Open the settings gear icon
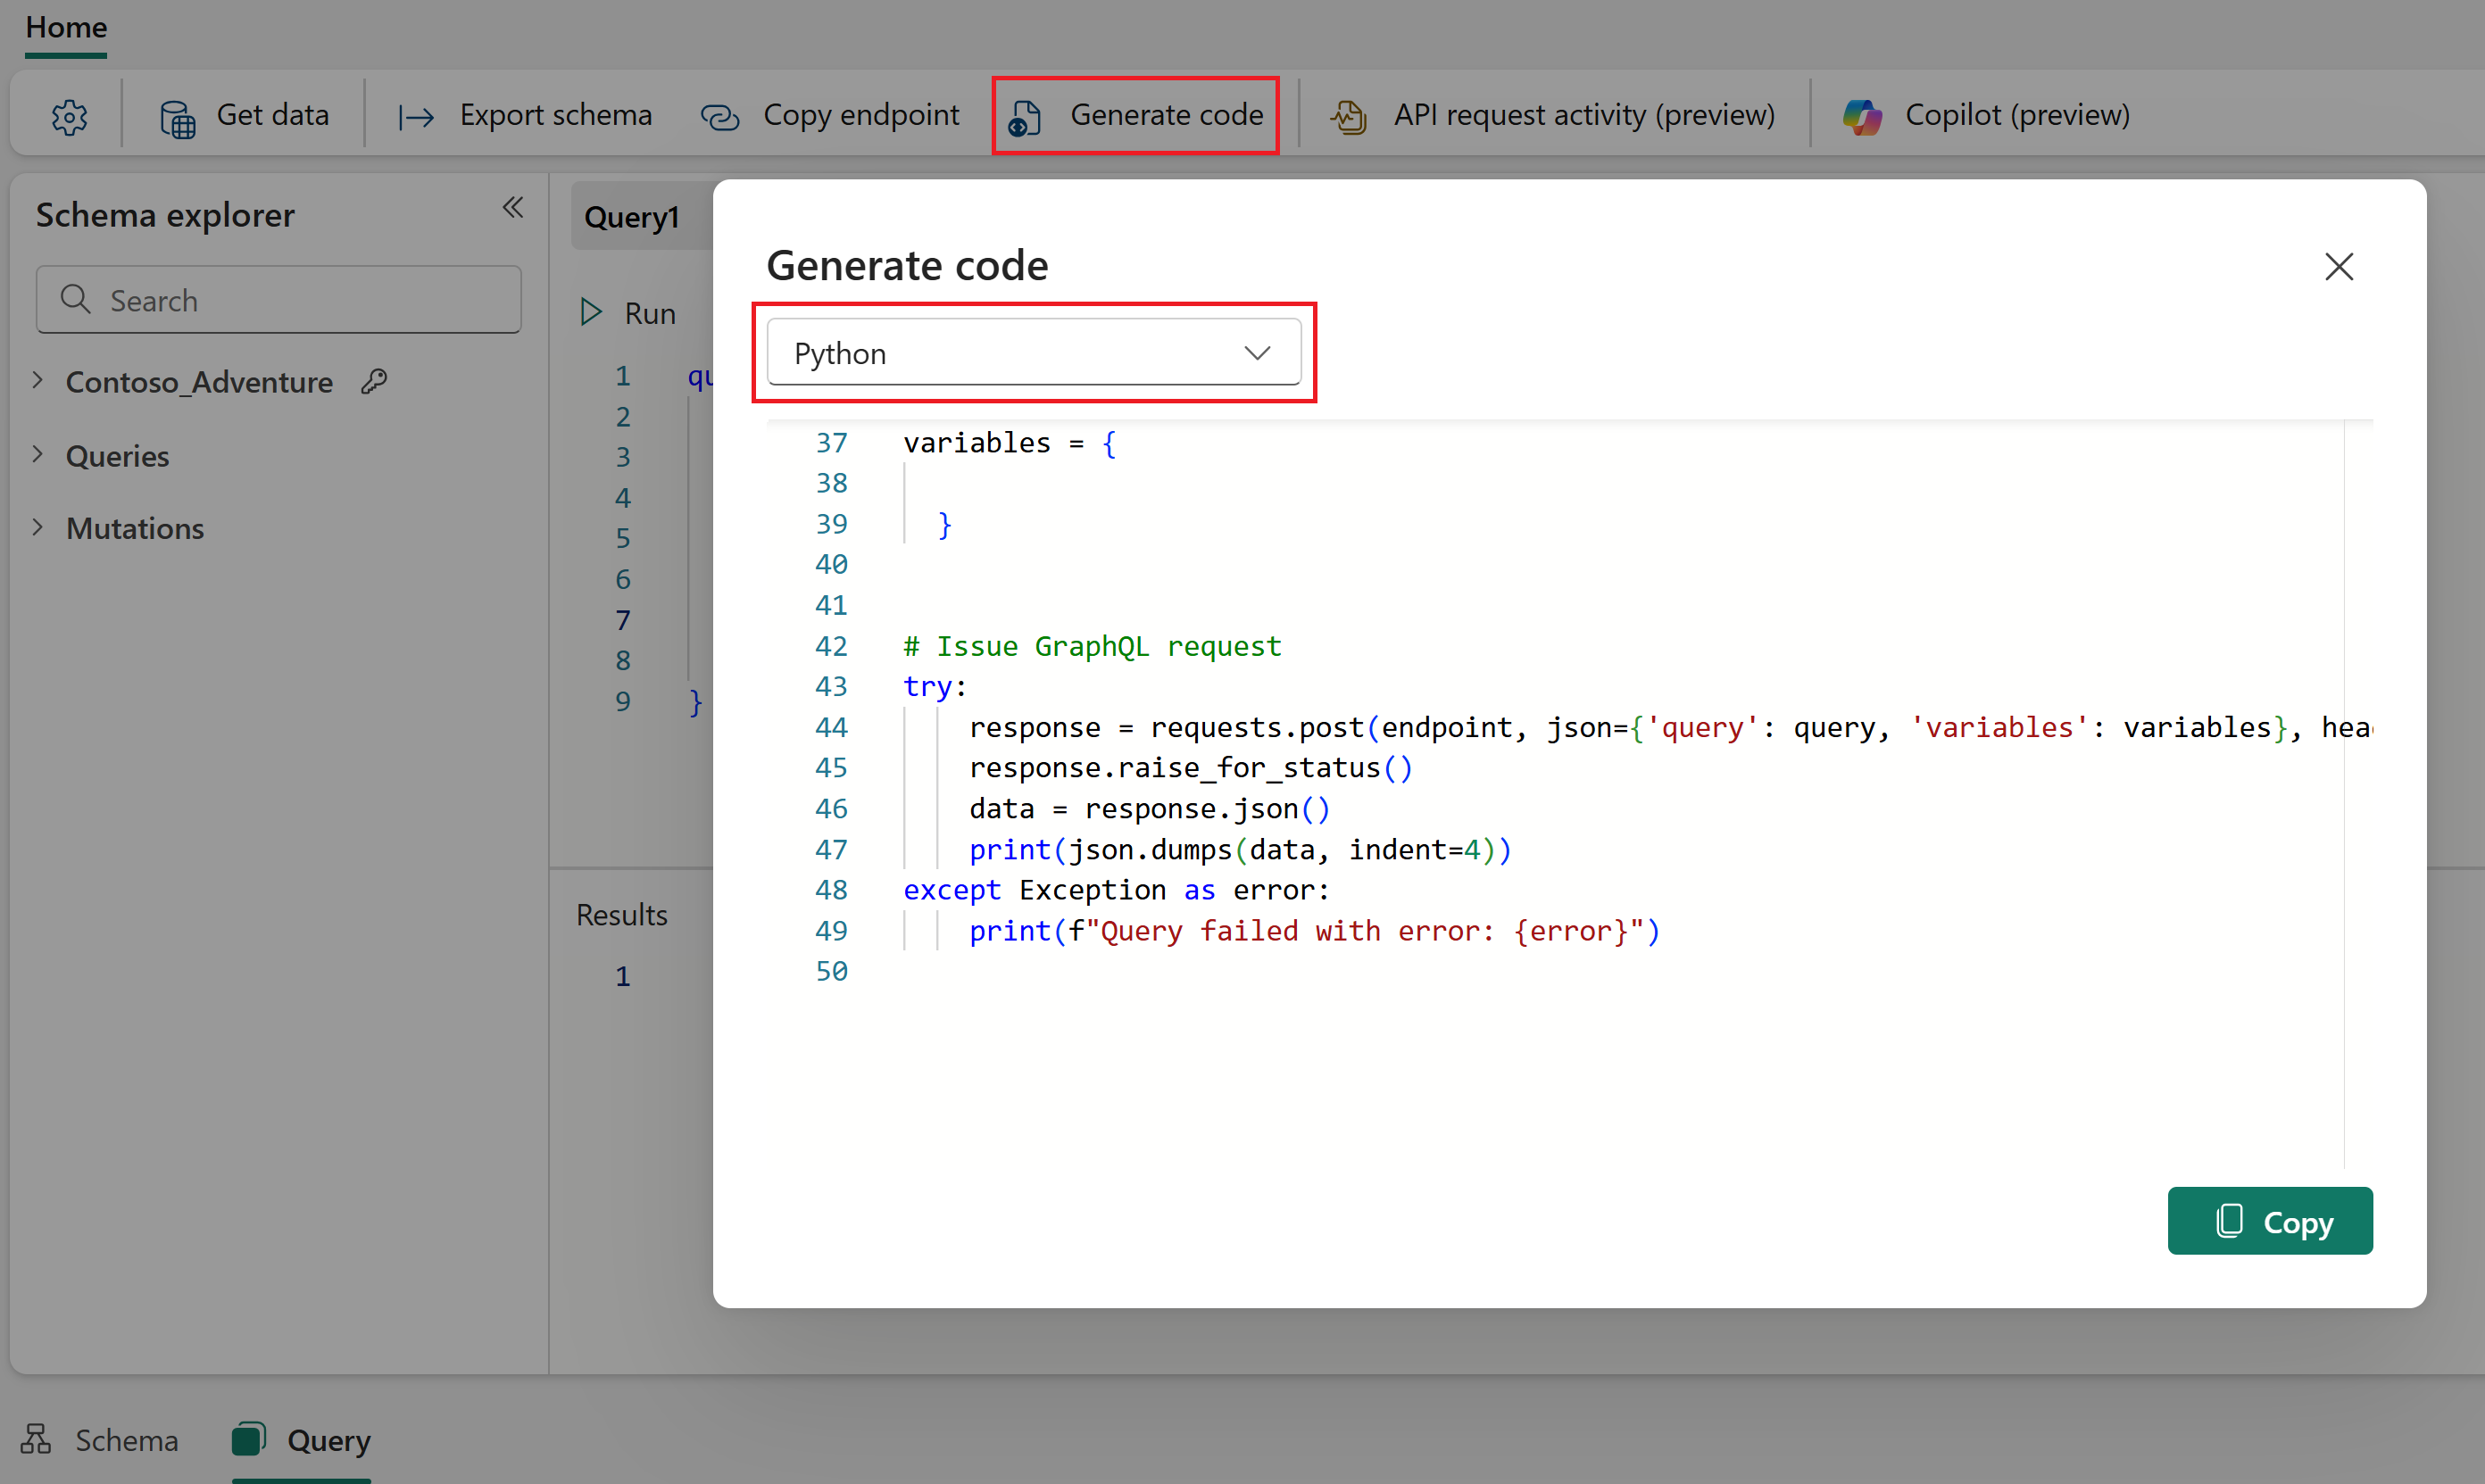The height and width of the screenshot is (1484, 2485). coord(69,117)
